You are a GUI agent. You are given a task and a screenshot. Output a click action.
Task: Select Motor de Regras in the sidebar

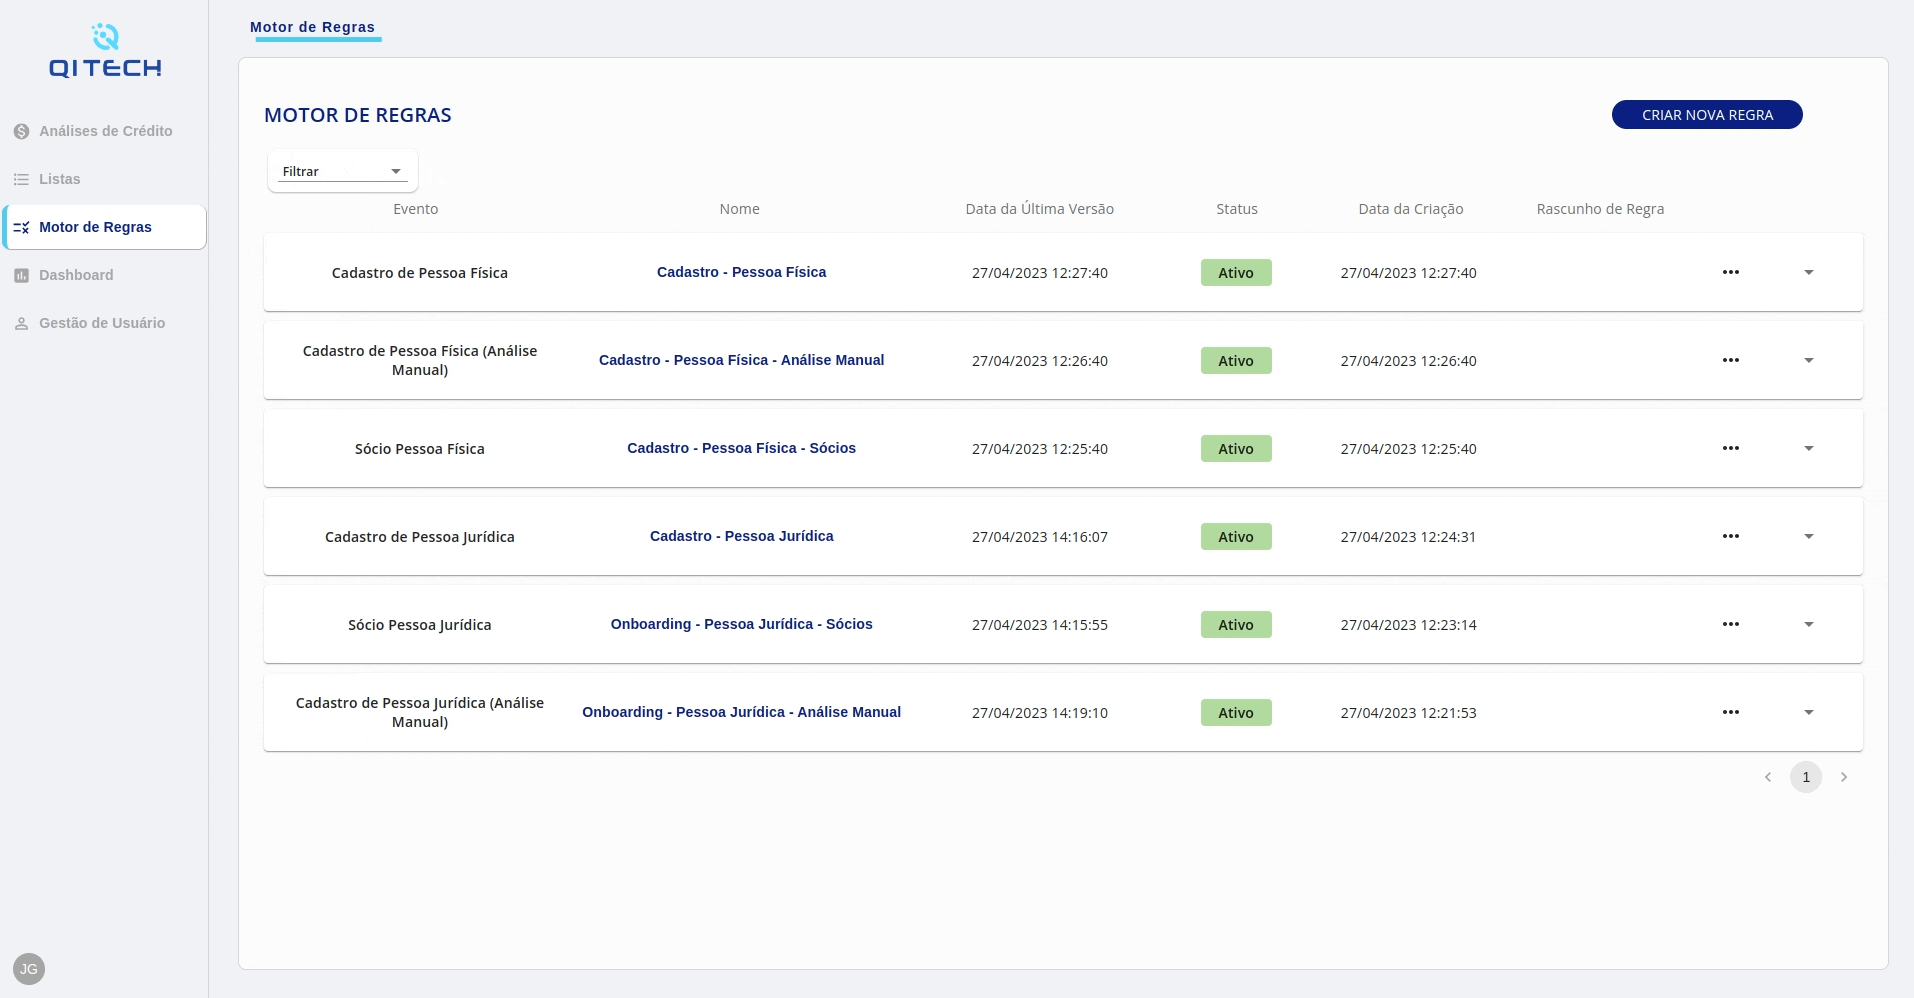point(105,227)
